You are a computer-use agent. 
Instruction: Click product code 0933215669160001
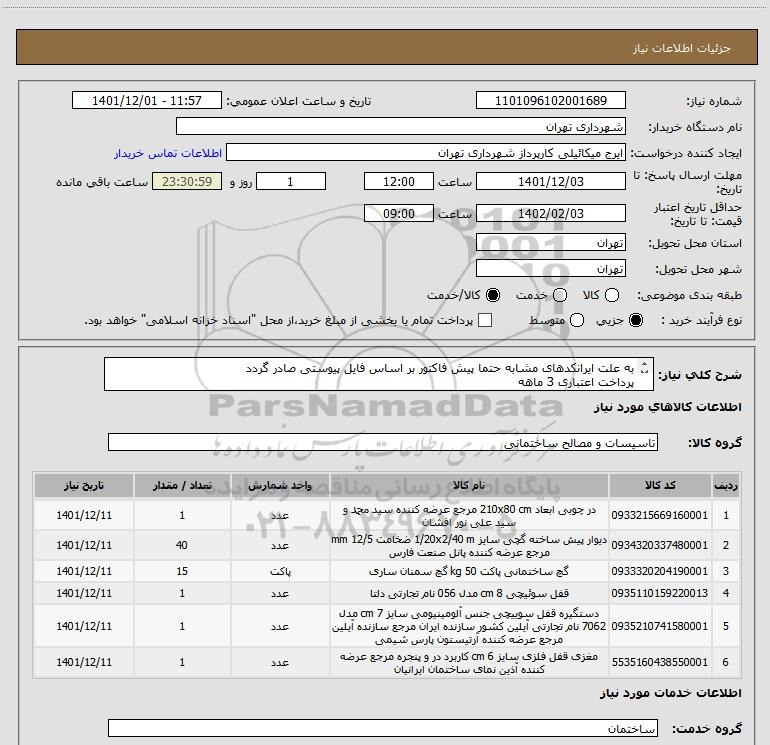pyautogui.click(x=660, y=515)
